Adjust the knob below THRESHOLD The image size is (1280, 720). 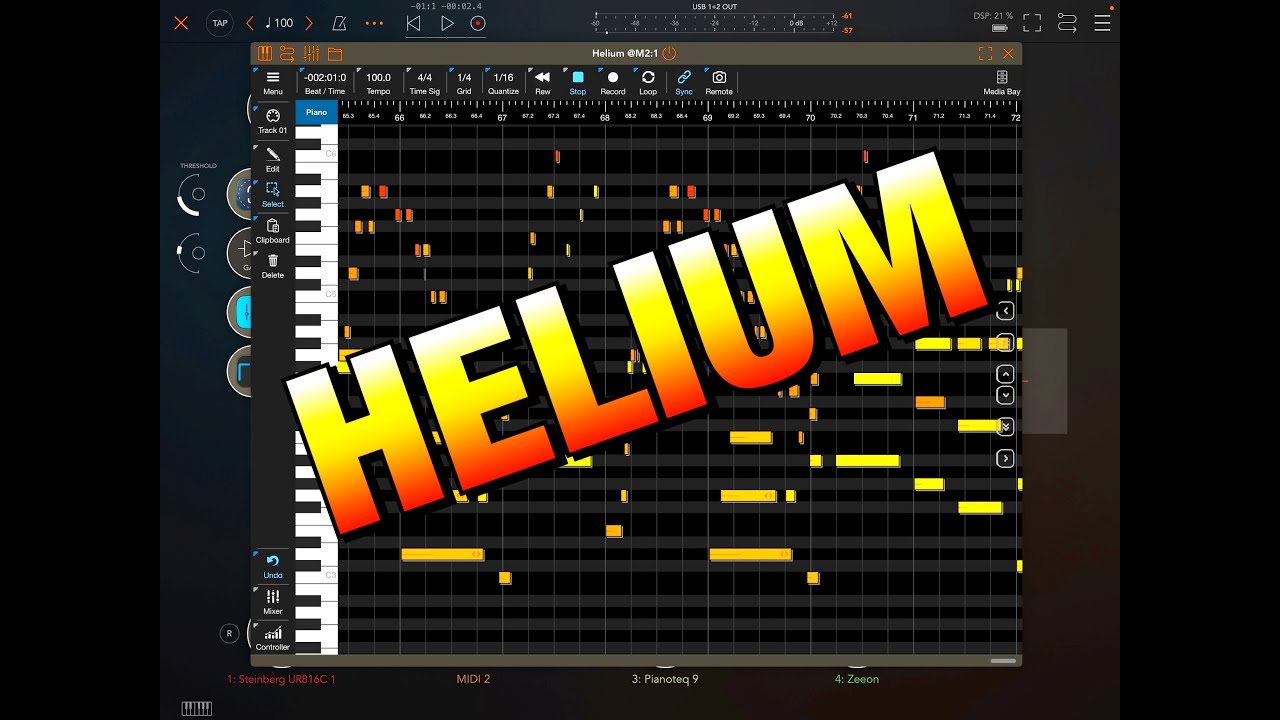pos(192,253)
